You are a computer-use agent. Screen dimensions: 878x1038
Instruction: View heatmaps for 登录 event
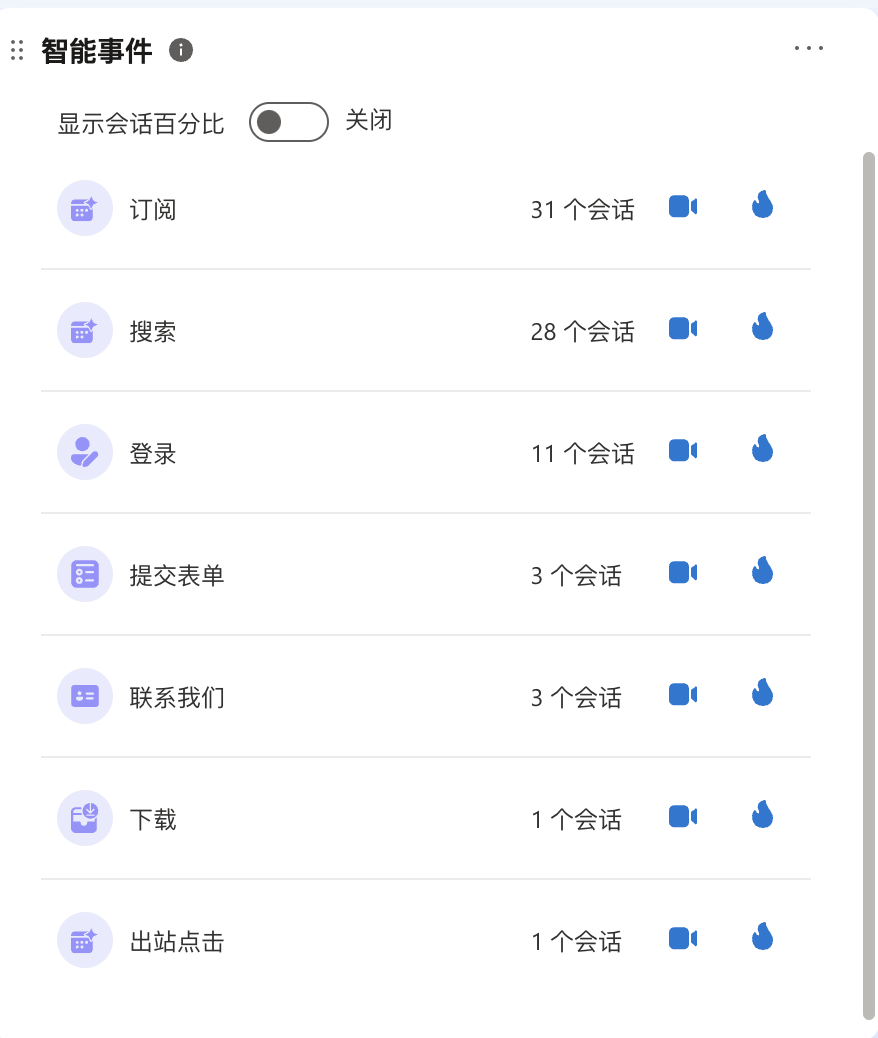point(763,448)
